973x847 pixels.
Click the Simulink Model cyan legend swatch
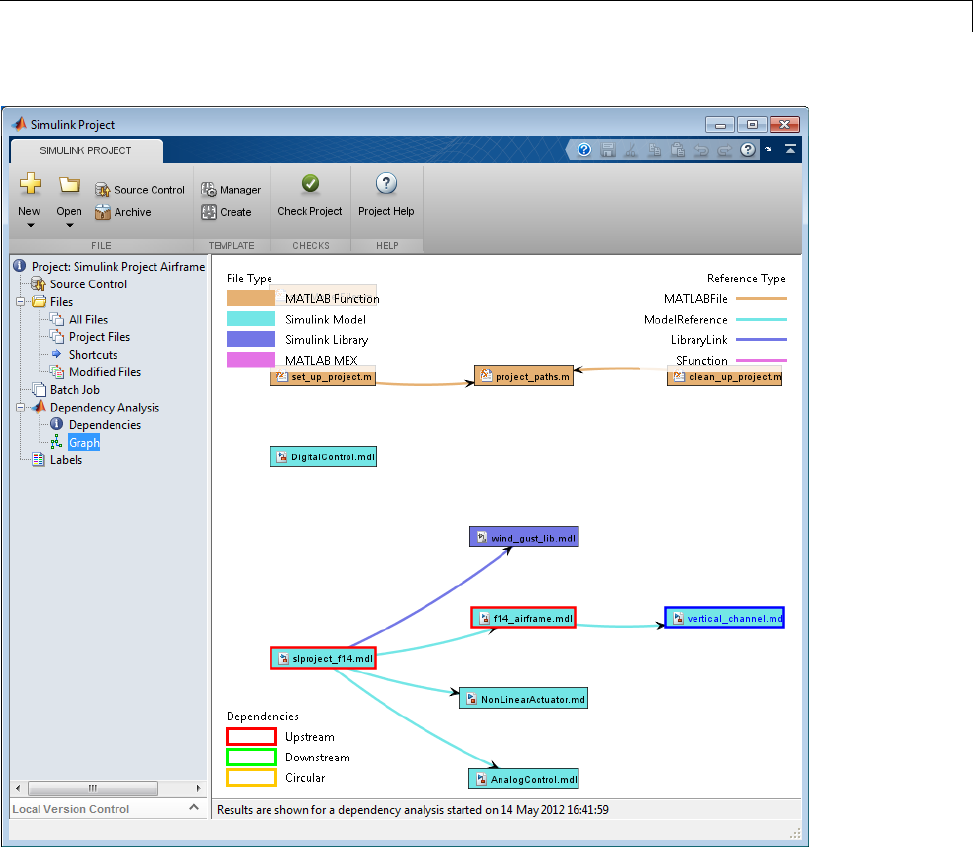point(251,319)
